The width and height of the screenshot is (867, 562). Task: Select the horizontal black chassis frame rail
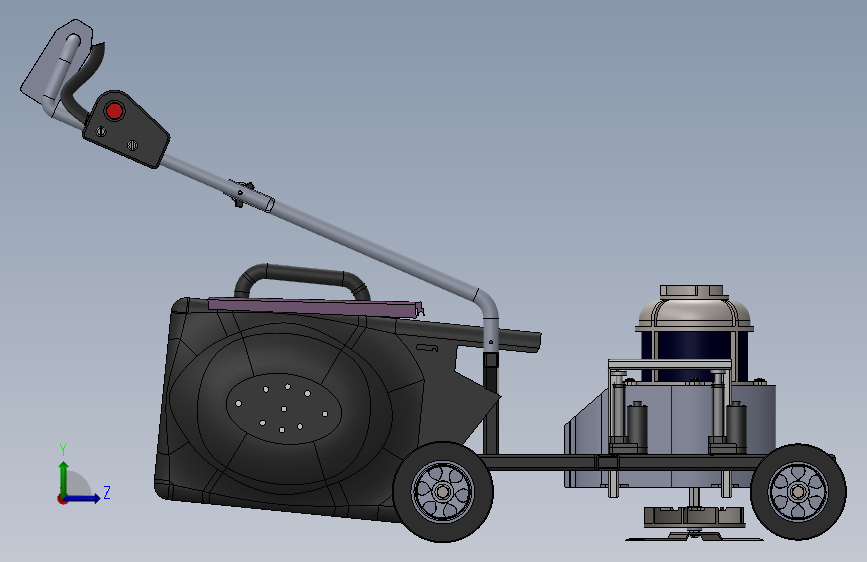(619, 462)
